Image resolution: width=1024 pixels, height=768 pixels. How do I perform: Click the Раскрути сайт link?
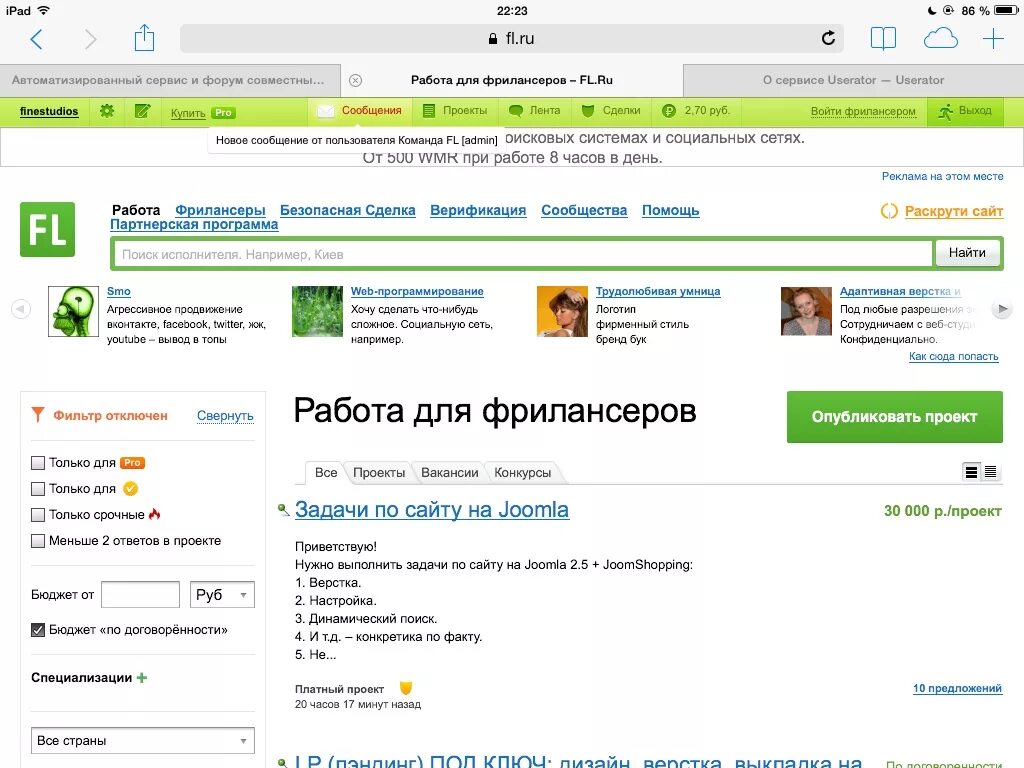tap(954, 211)
